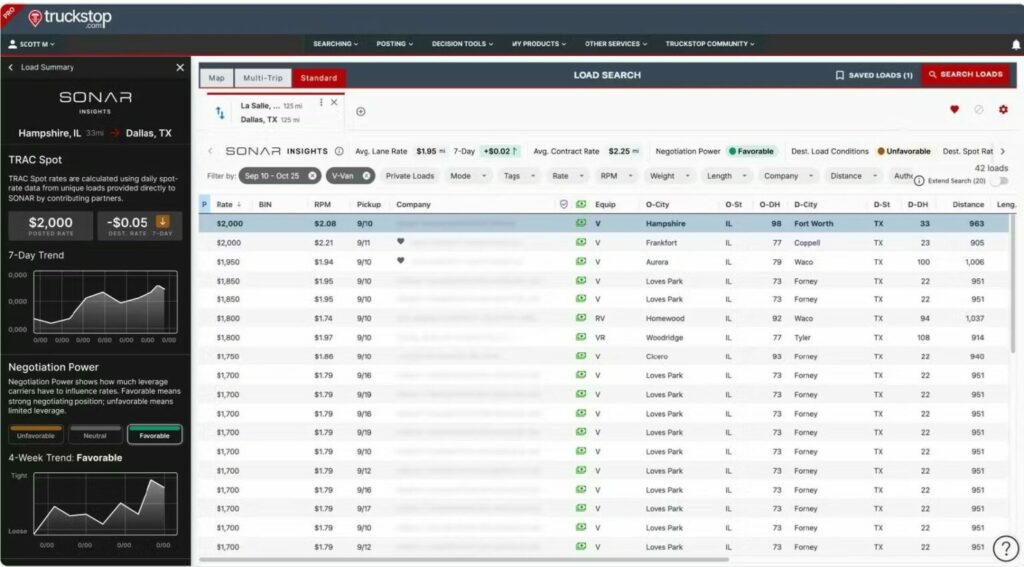This screenshot has width=1024, height=567.
Task: Click heart icon on Frankfort row
Action: [400, 242]
